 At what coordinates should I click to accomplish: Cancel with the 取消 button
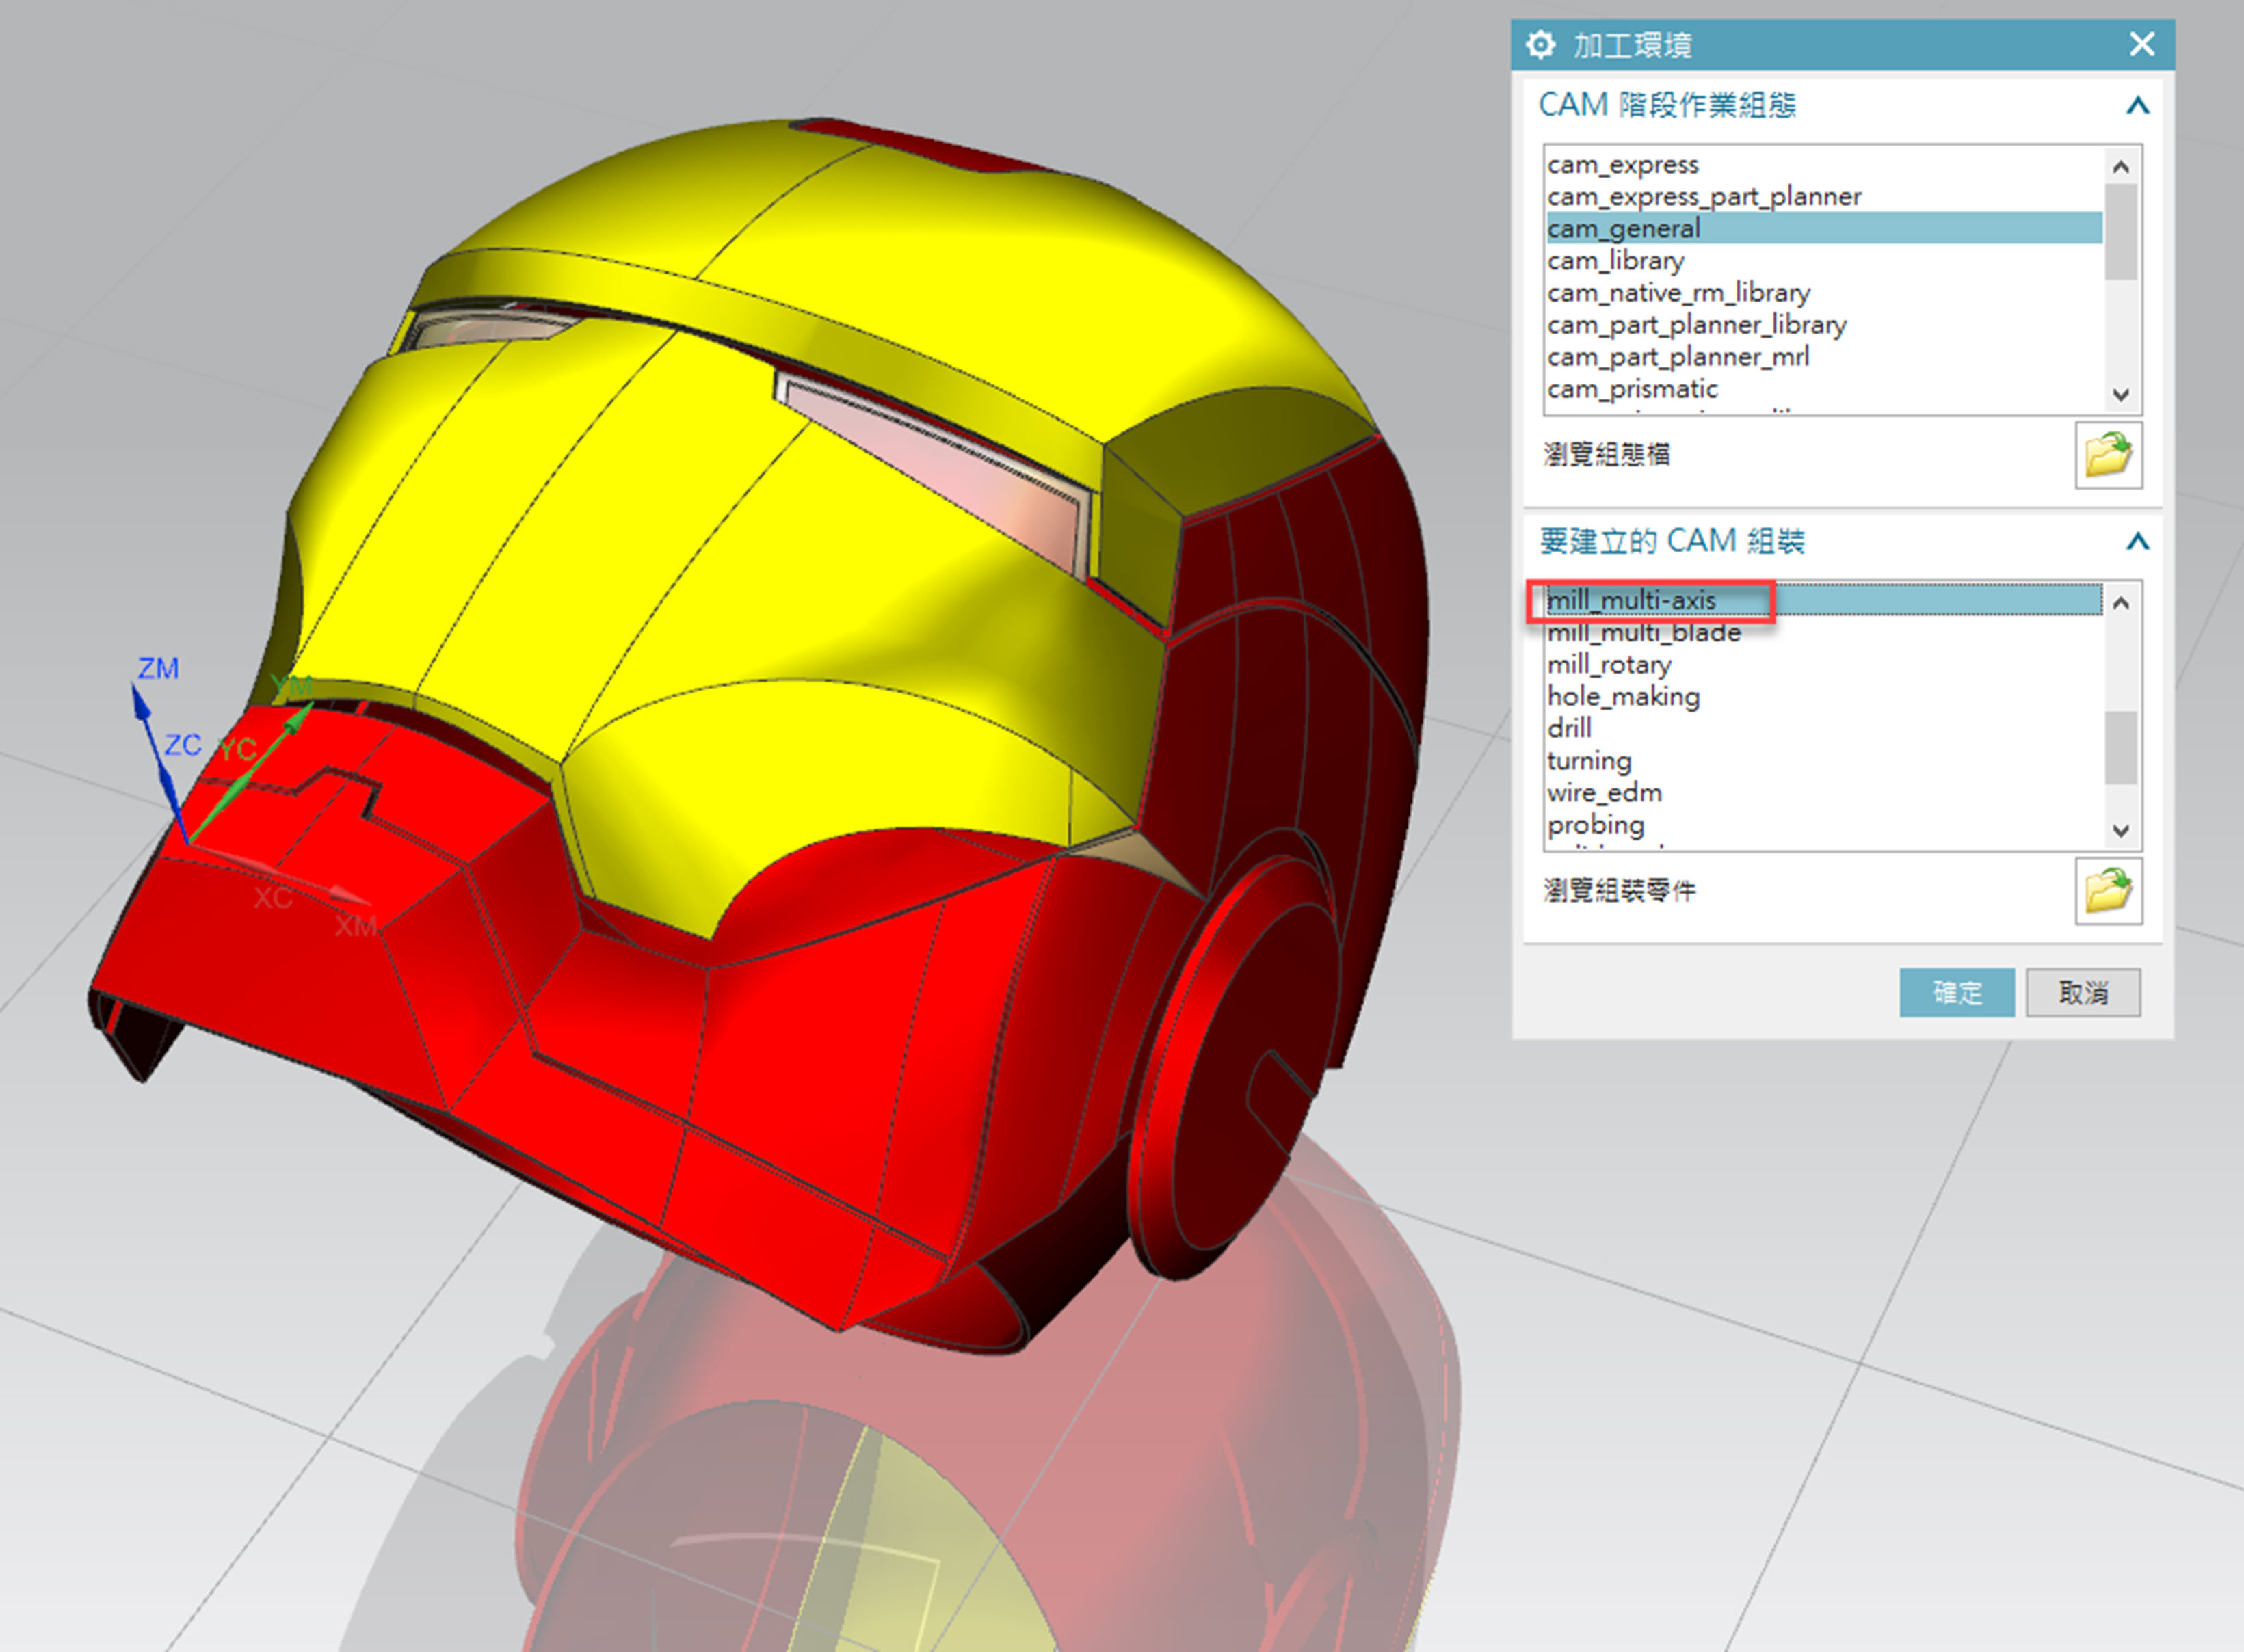coord(2083,992)
